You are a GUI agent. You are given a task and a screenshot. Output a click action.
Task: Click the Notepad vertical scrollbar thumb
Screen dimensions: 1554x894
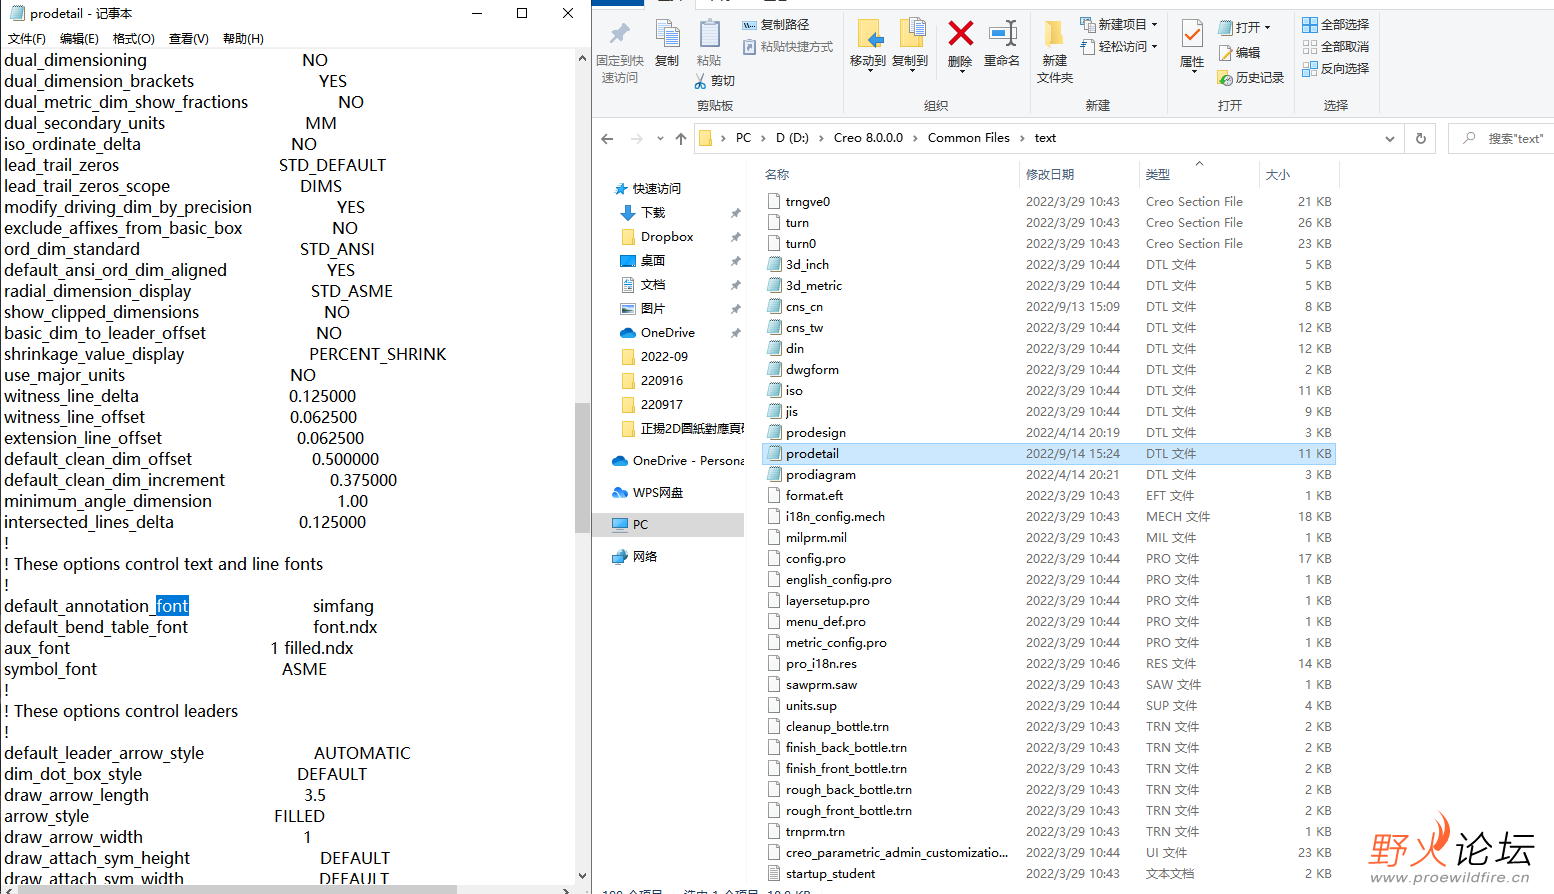tap(582, 467)
